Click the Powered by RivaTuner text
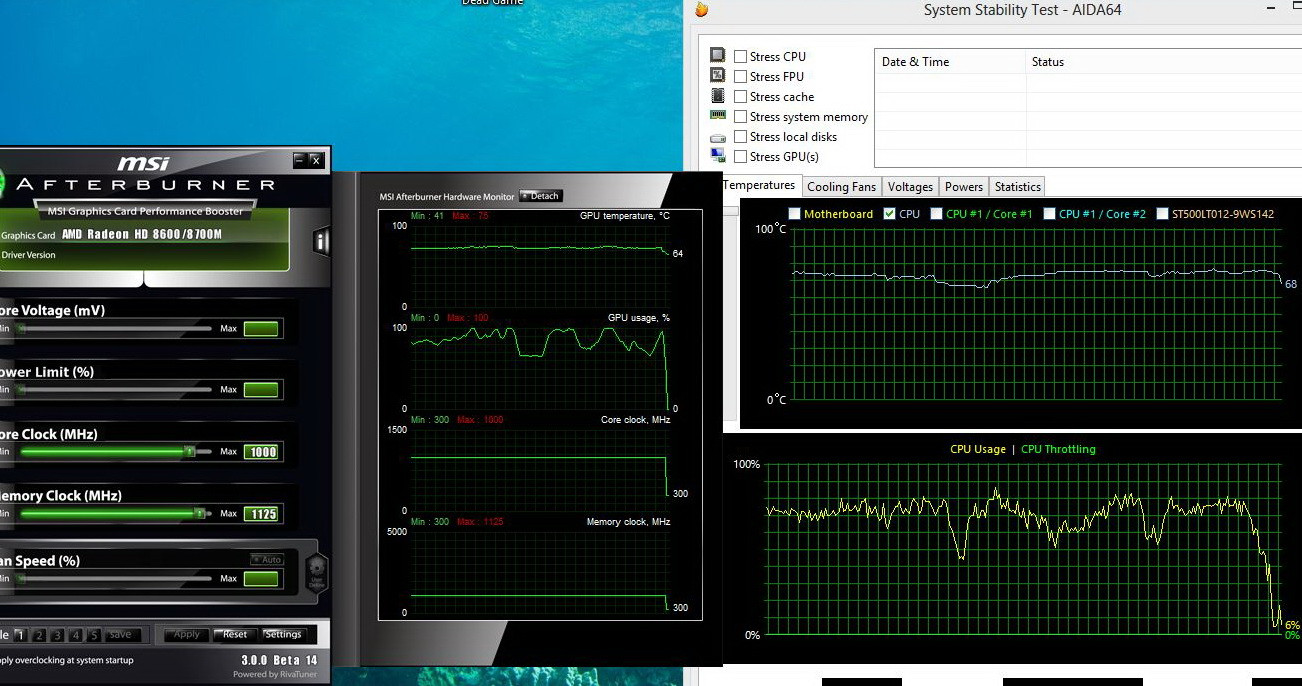Image resolution: width=1302 pixels, height=686 pixels. pos(275,674)
